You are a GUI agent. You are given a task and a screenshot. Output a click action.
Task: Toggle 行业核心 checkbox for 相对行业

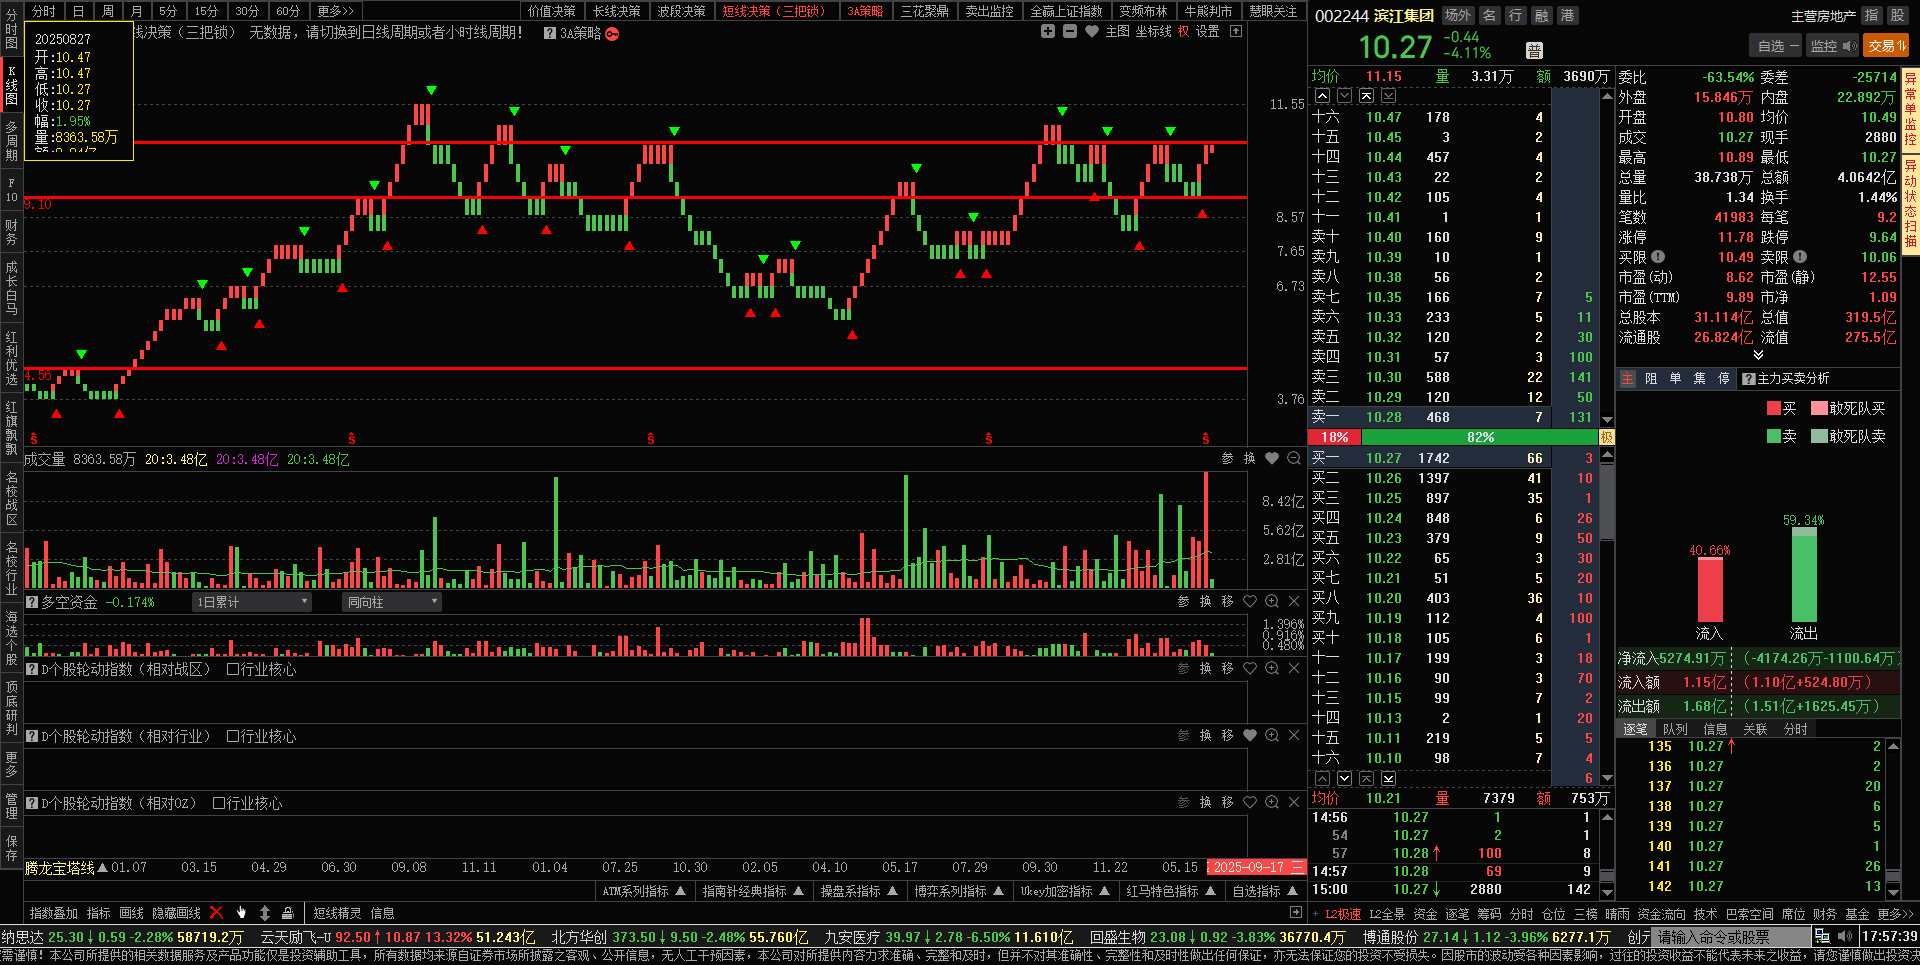click(233, 736)
